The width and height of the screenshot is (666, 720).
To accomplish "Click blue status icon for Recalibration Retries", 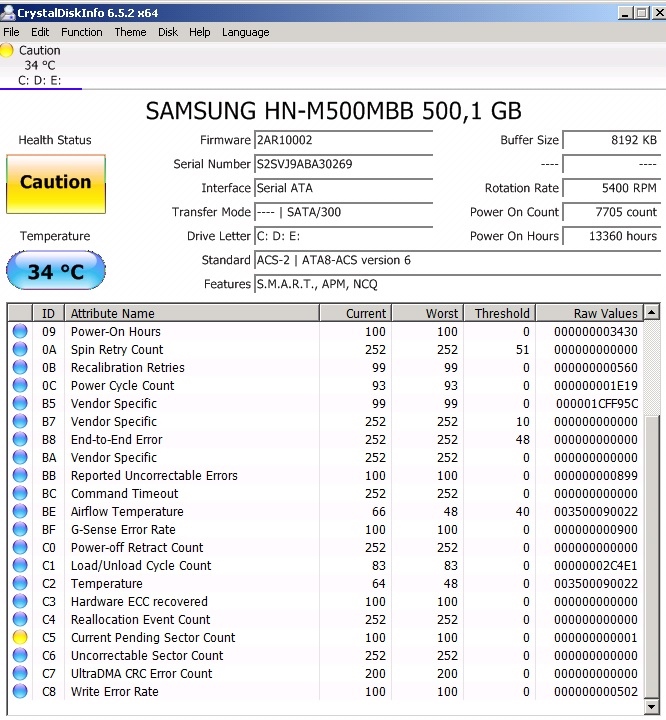I will [20, 367].
